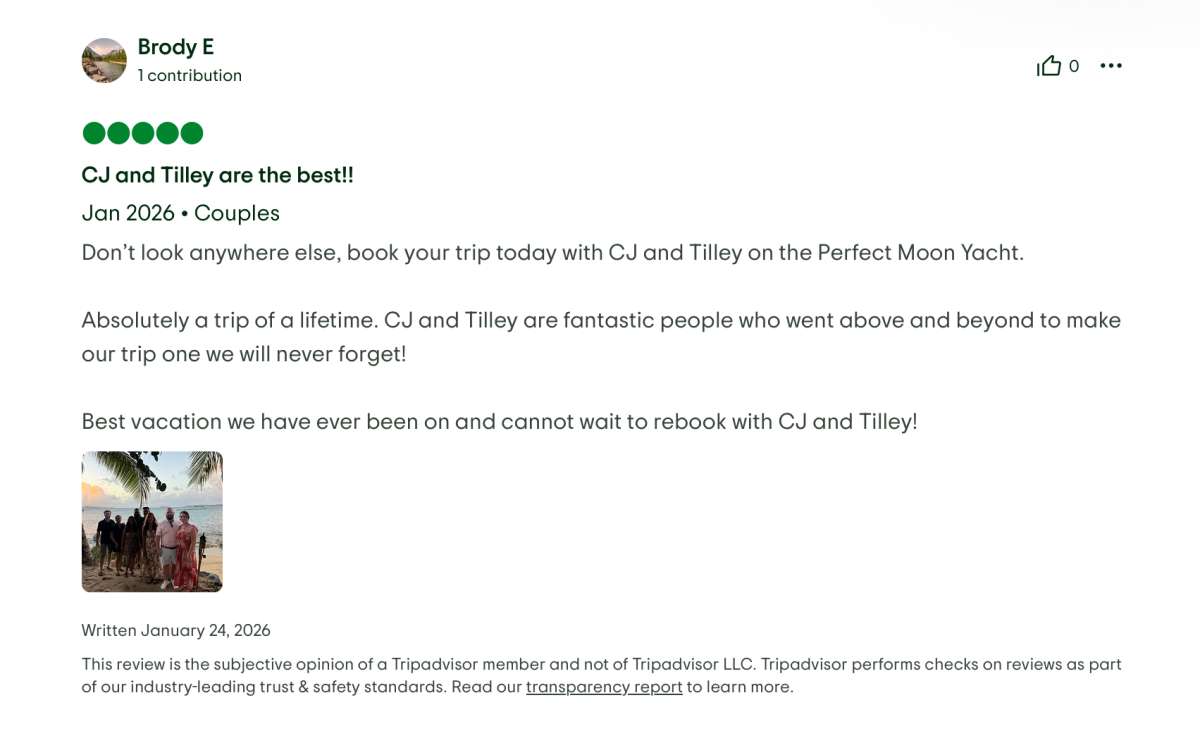Click the helpful vote count "0"

(x=1074, y=66)
